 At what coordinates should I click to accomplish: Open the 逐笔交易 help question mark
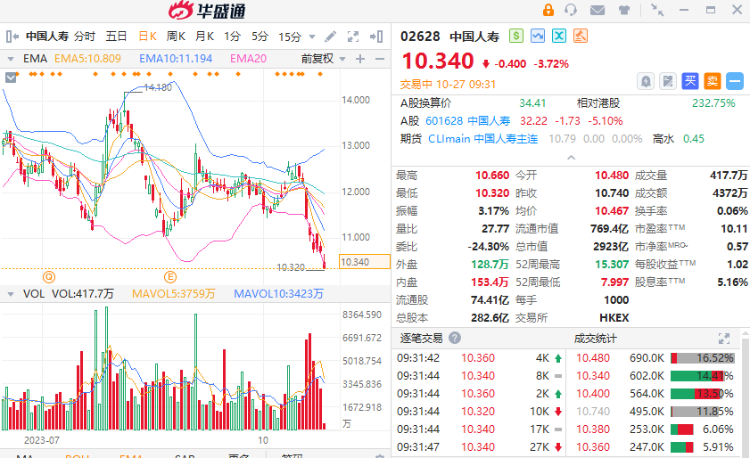tap(455, 338)
